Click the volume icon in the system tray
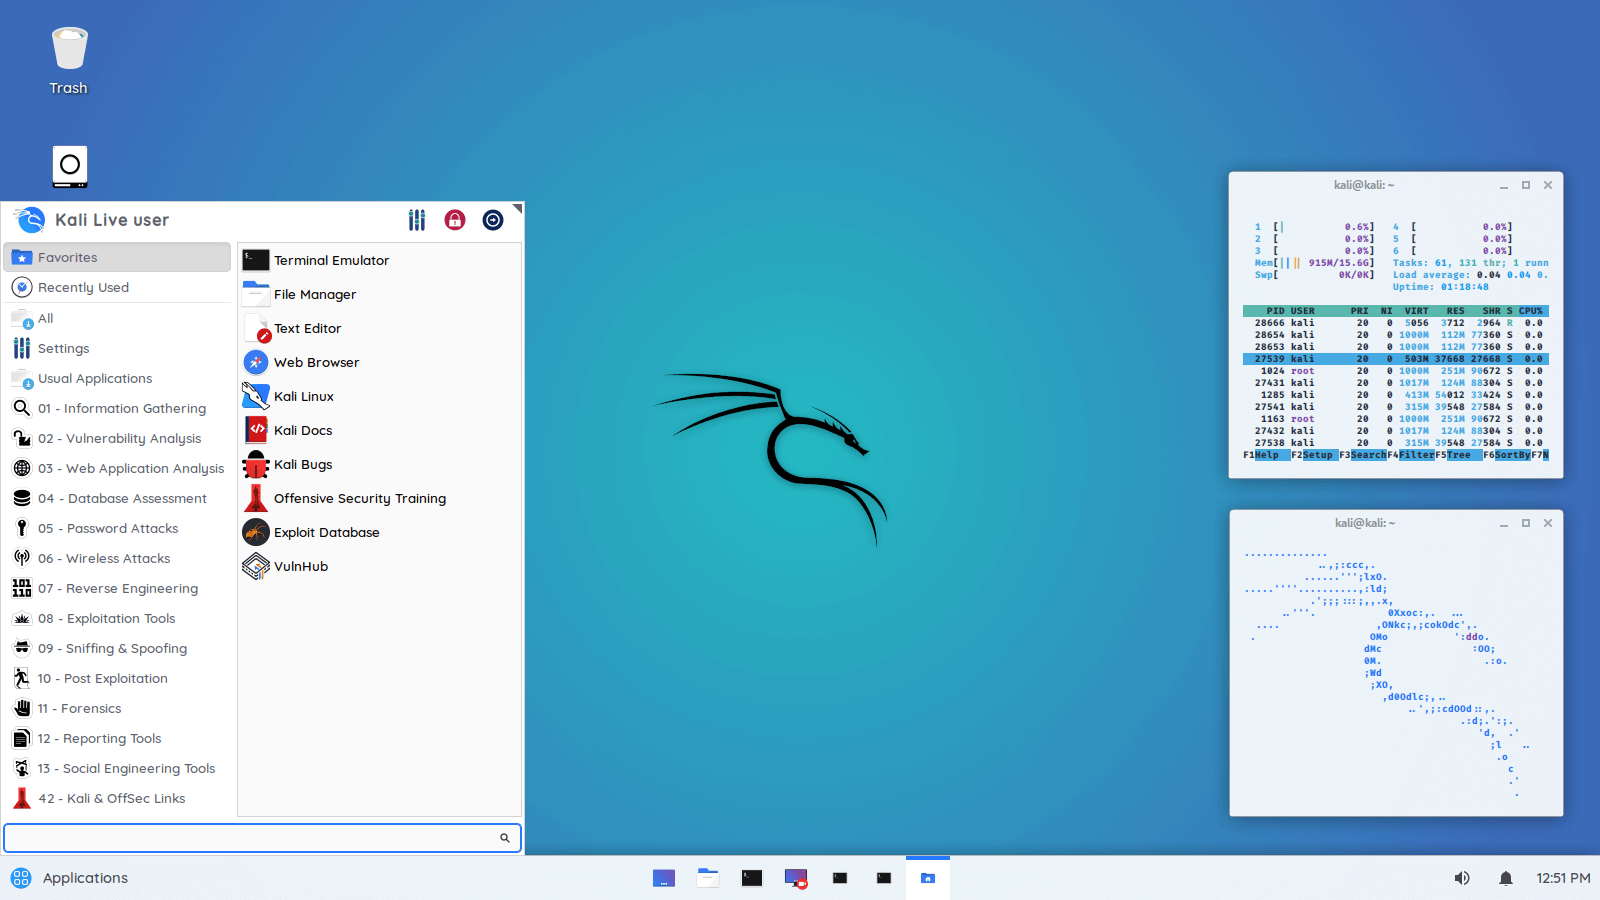 click(1461, 877)
